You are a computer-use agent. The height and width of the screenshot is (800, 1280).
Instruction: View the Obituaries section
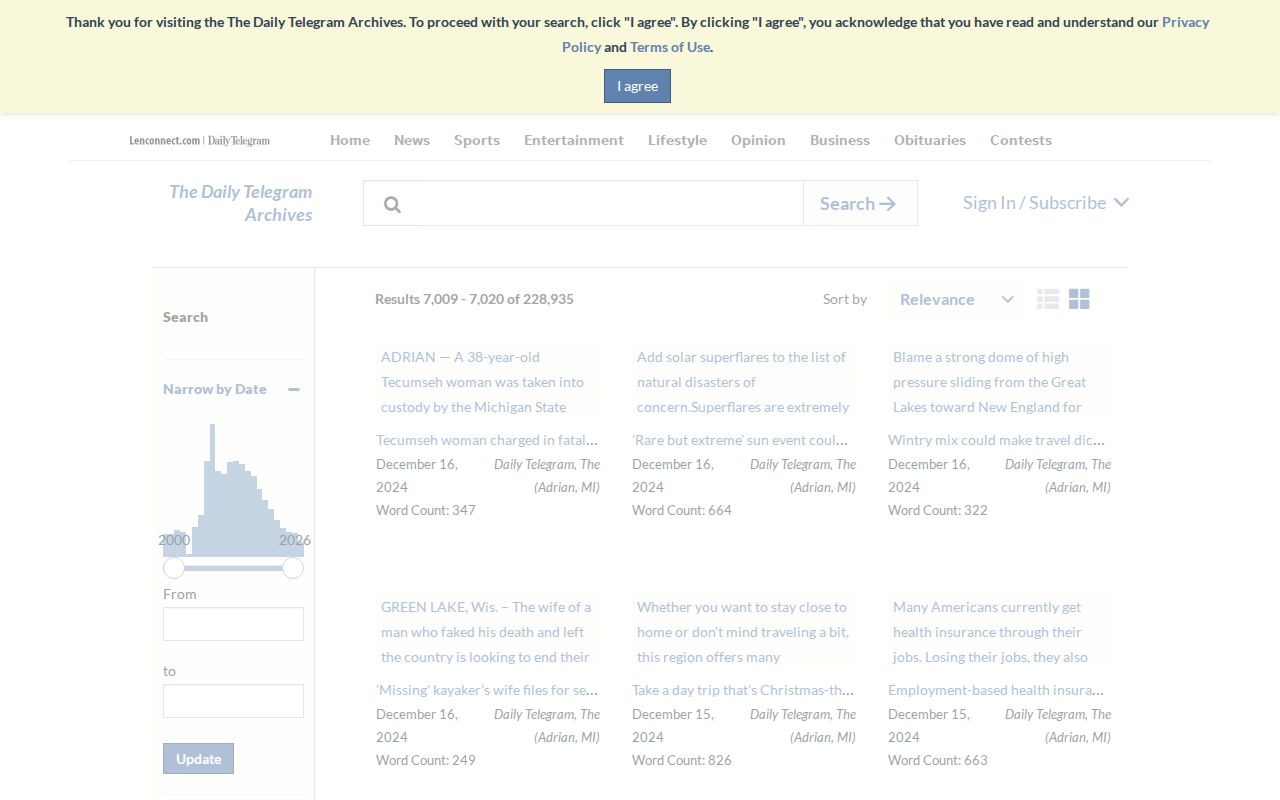pos(930,140)
